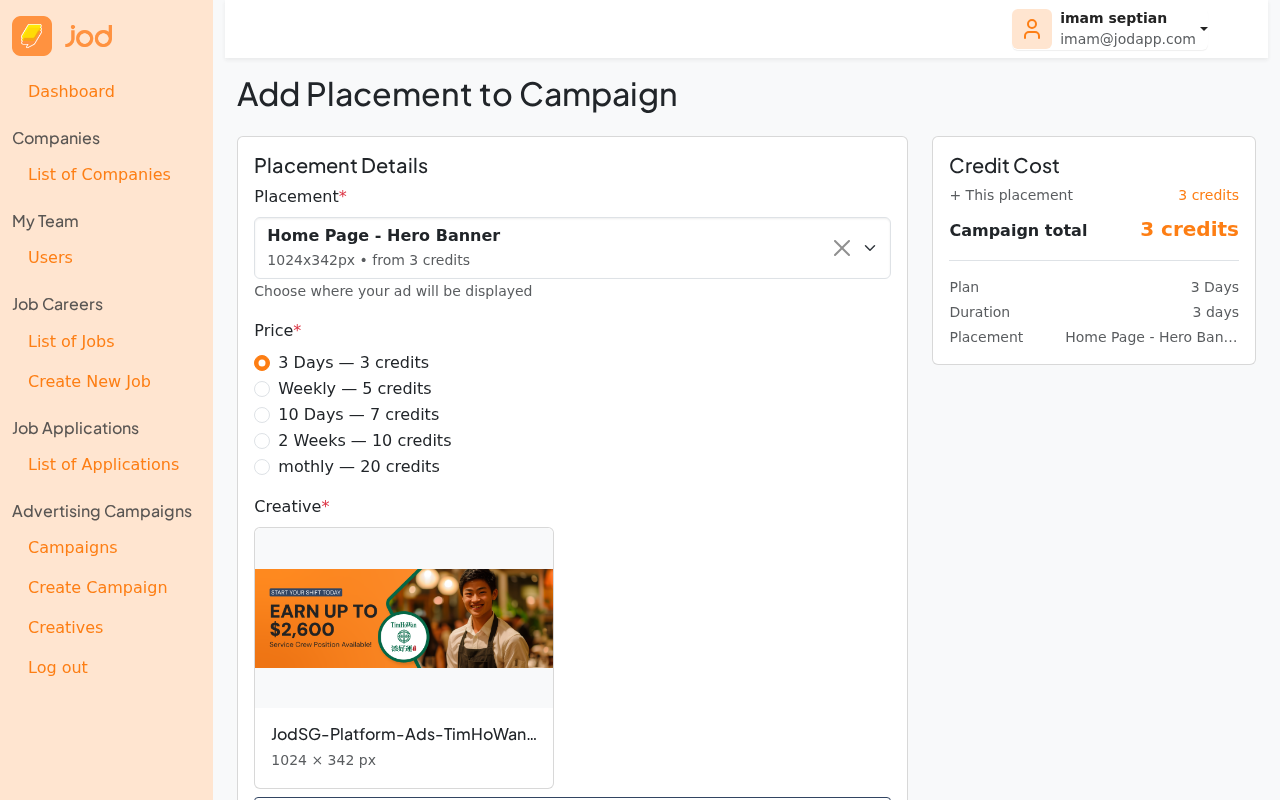The image size is (1280, 800).
Task: Open Create New Job
Action: (89, 381)
